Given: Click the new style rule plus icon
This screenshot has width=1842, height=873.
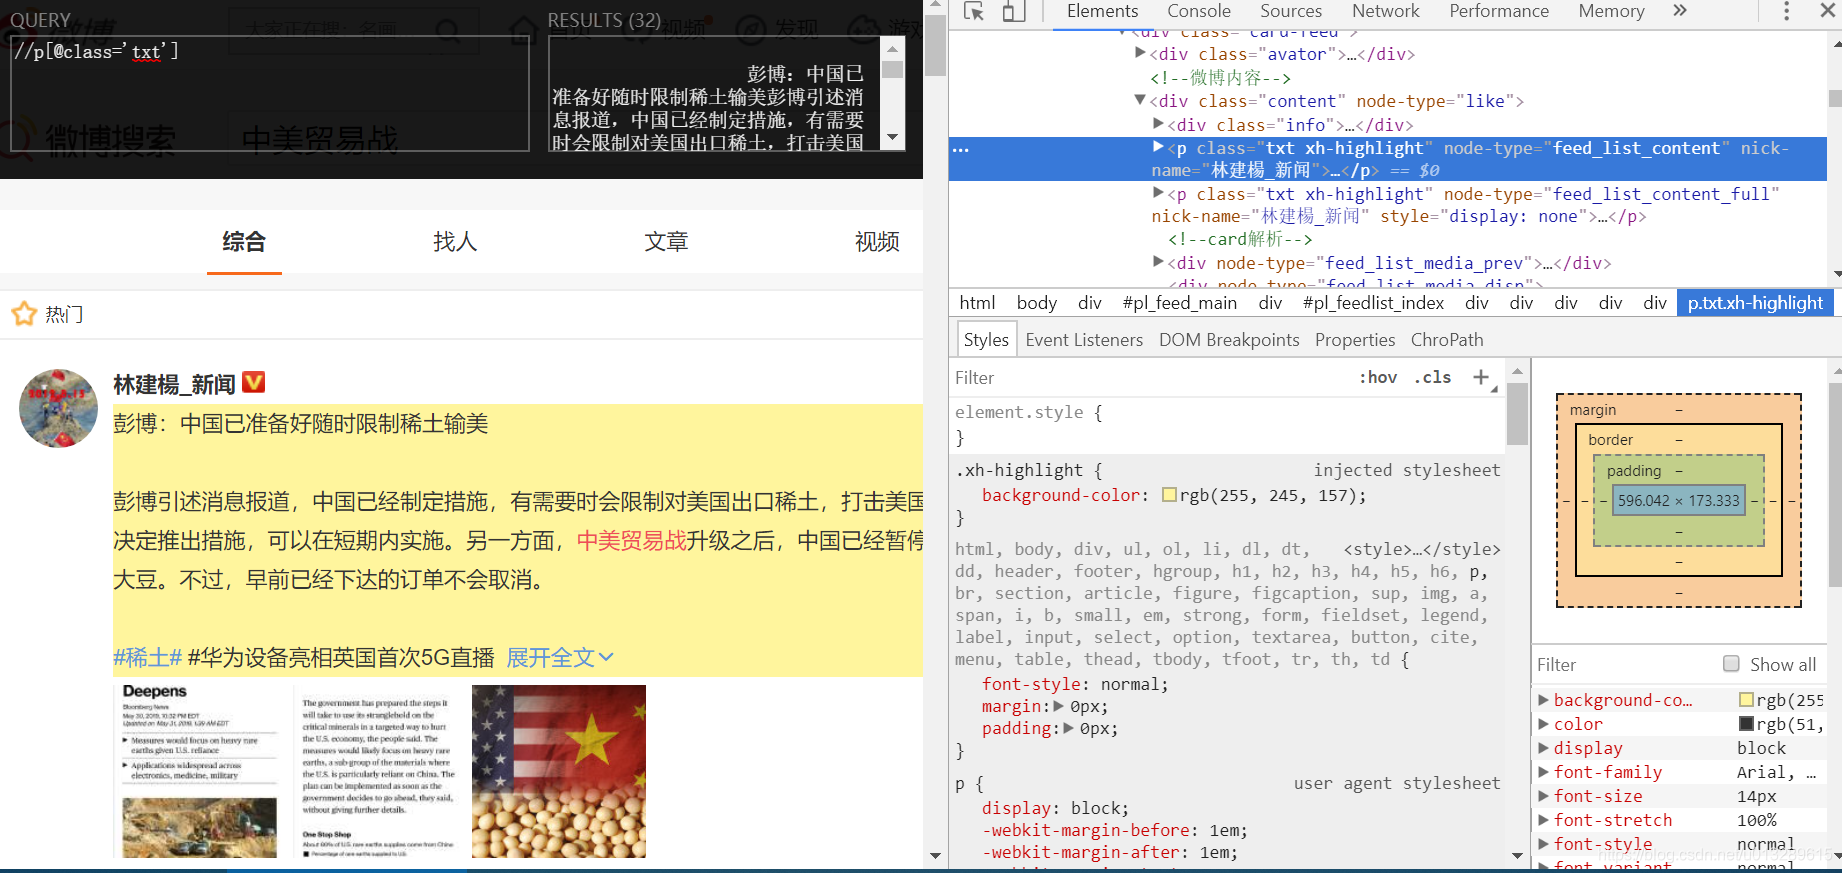Looking at the screenshot, I should click(x=1481, y=377).
